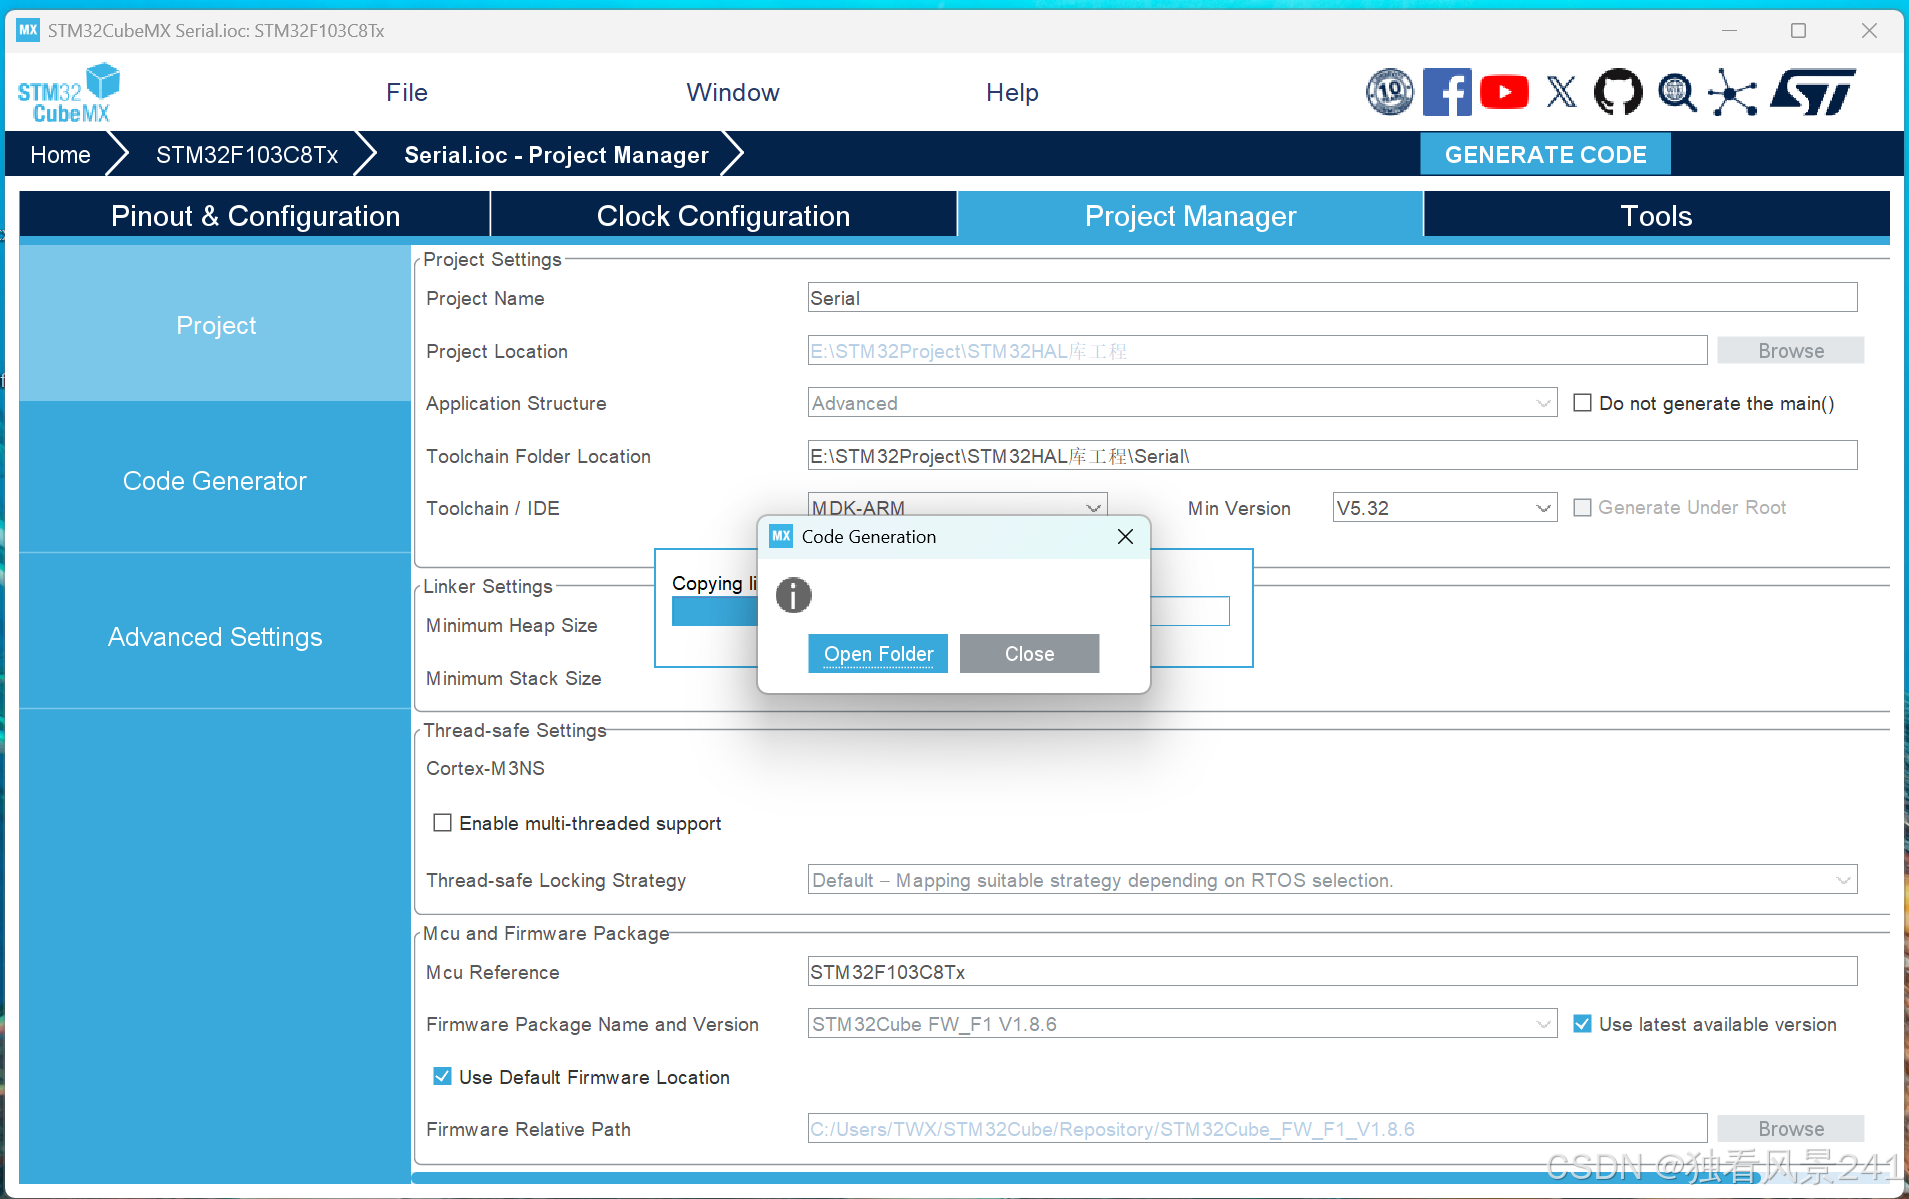1909x1199 pixels.
Task: Click the STM32F103C8Tx breadcrumb
Action: click(247, 154)
